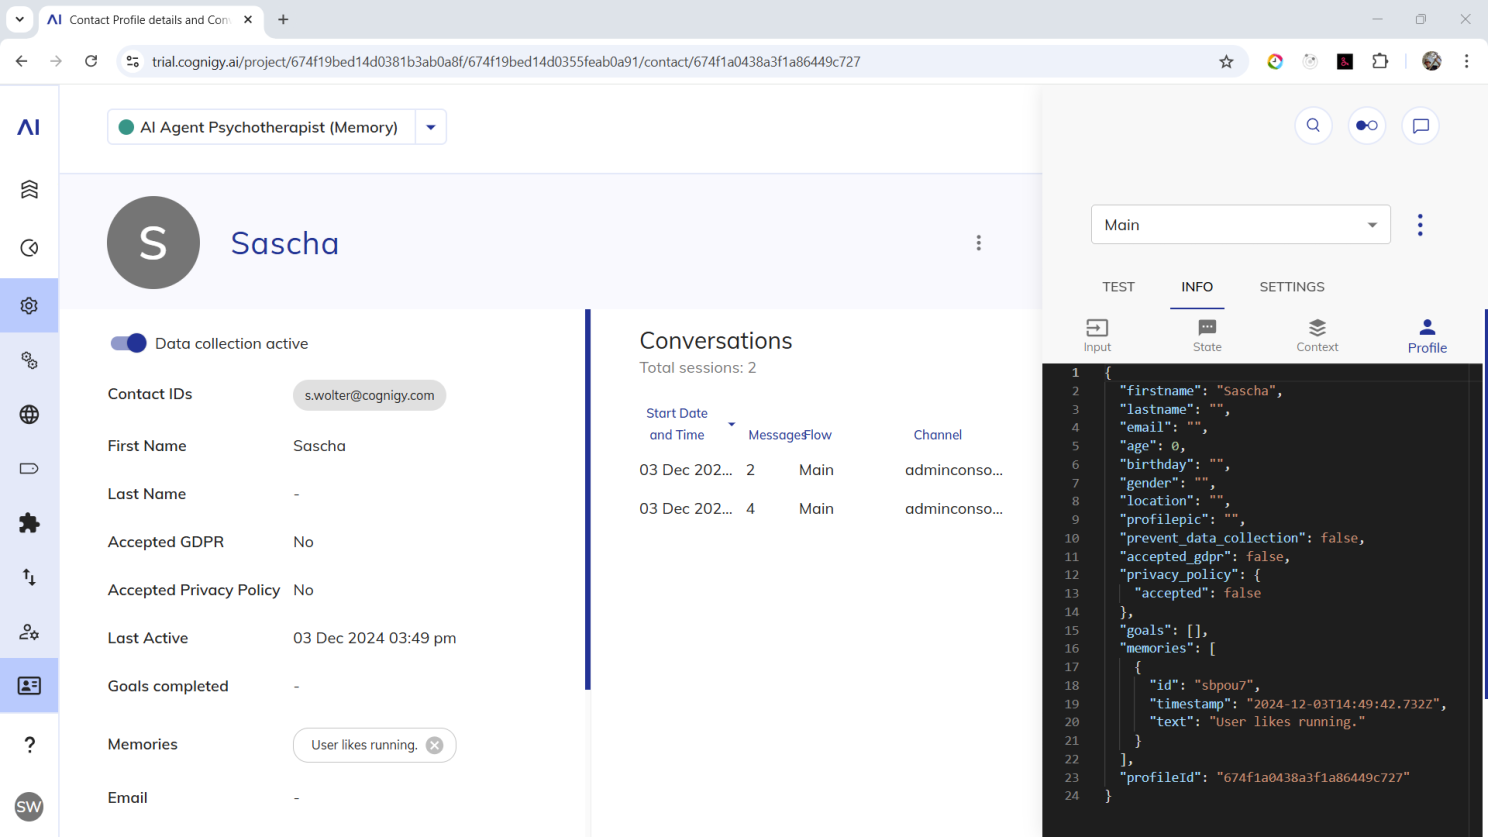Switch to the TEST tab
Viewport: 1488px width, 837px height.
[x=1118, y=287]
